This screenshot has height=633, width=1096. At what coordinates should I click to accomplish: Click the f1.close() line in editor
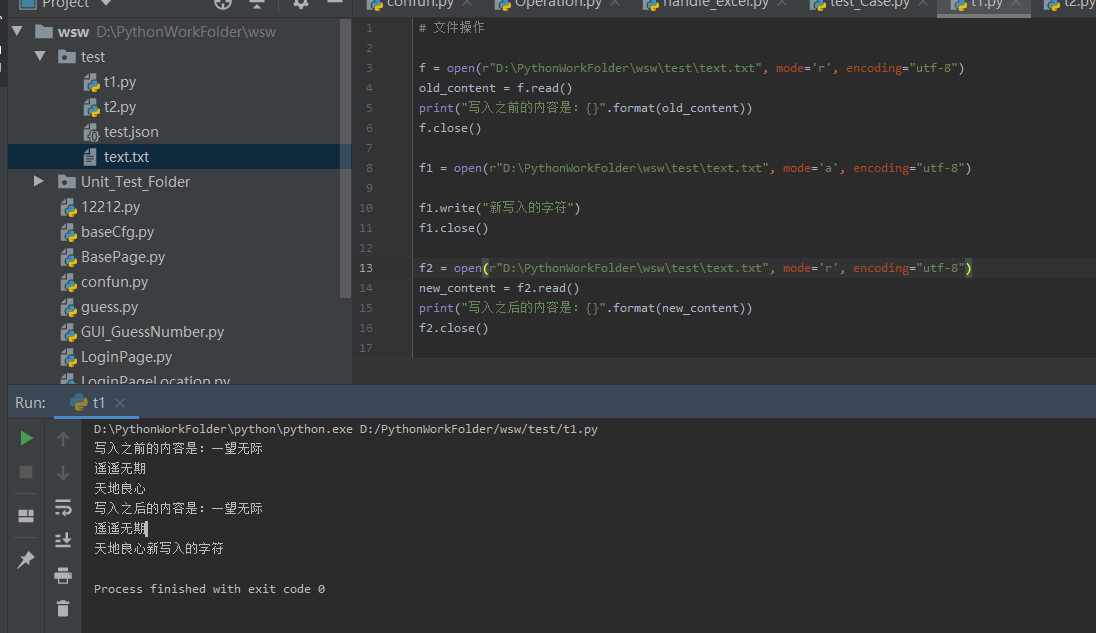[454, 228]
